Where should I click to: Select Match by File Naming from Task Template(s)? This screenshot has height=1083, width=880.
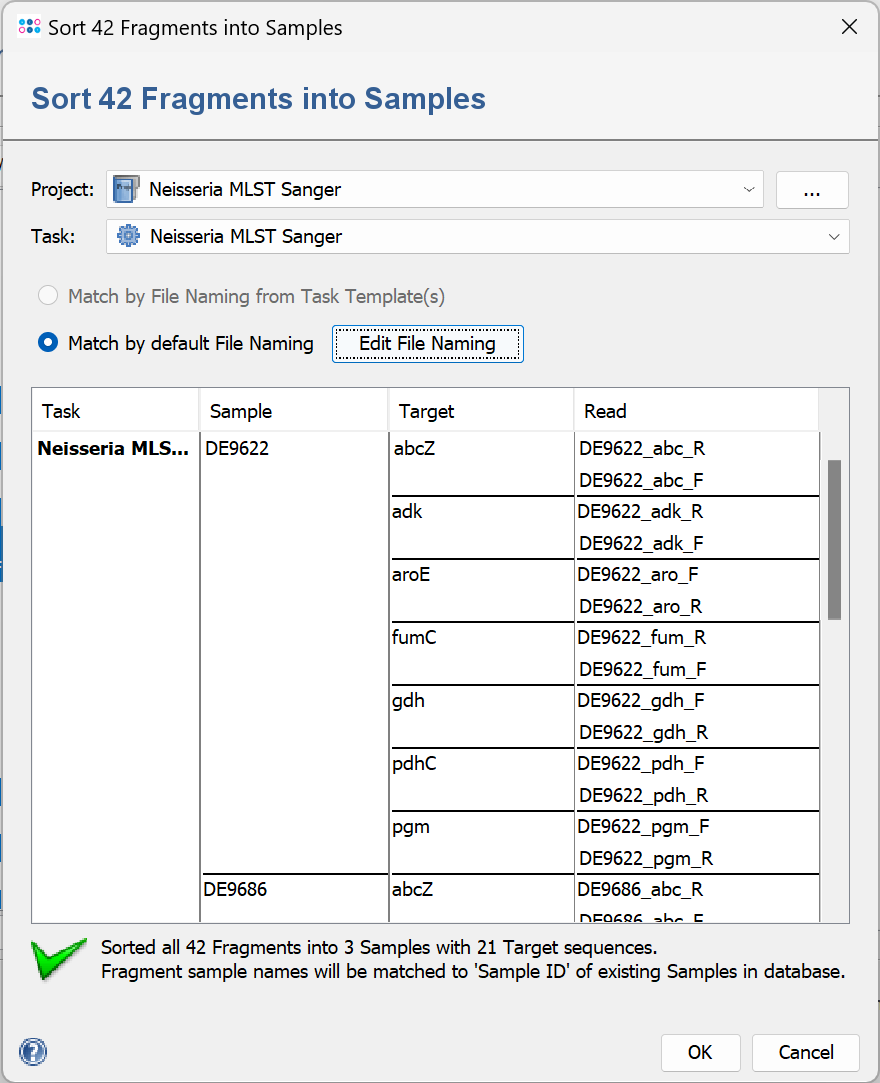47,296
